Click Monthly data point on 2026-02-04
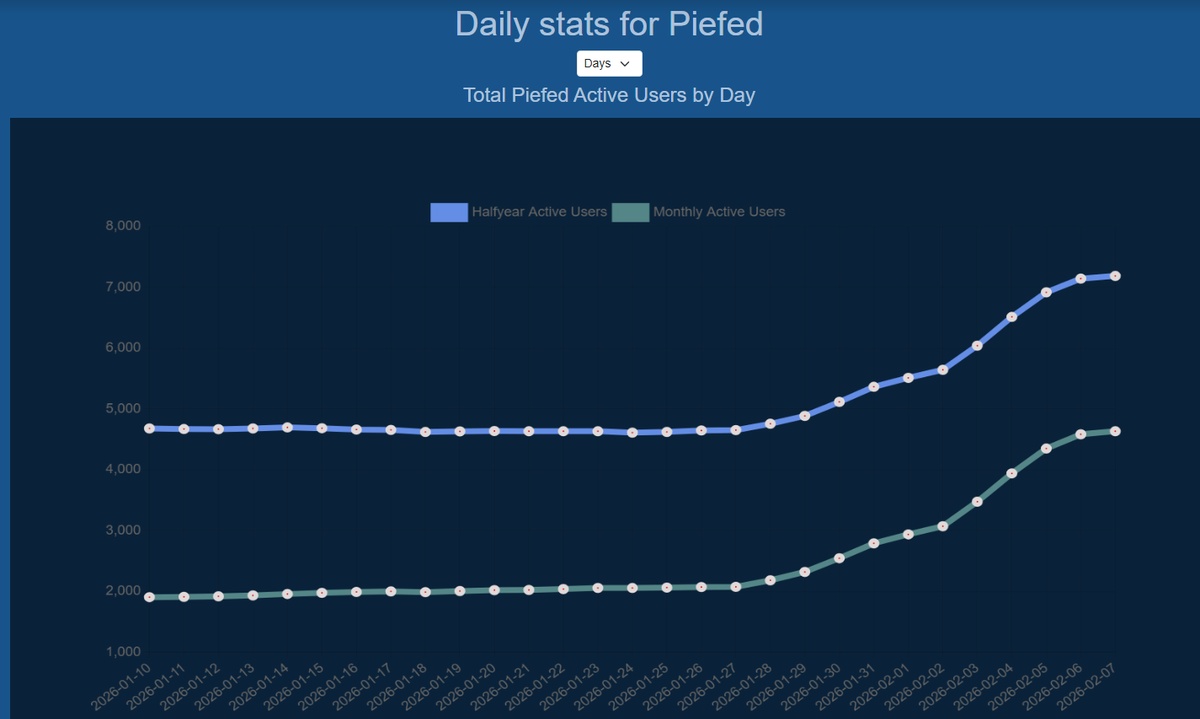 click(1012, 473)
